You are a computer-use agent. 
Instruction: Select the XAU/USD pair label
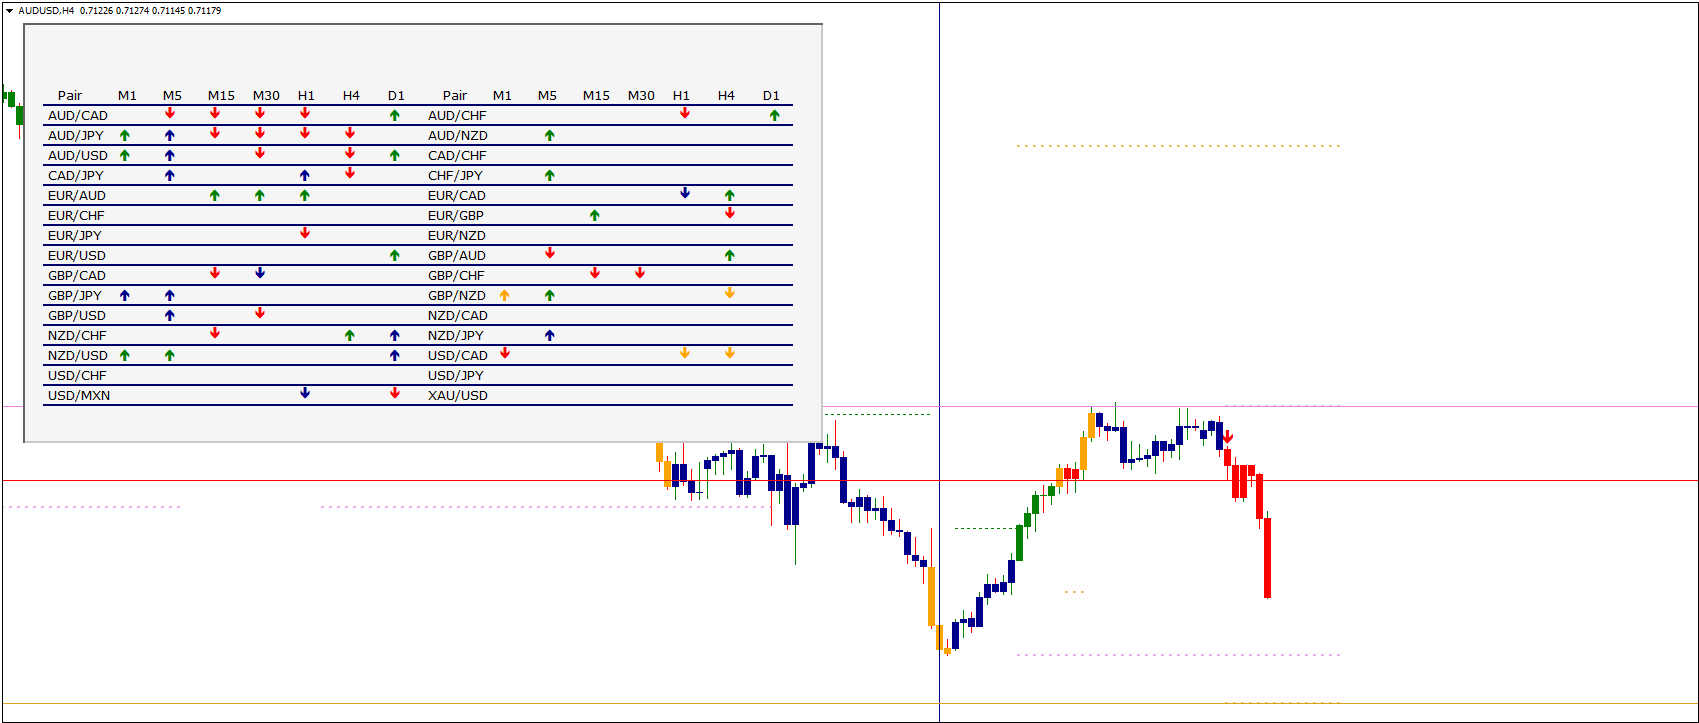click(x=458, y=395)
